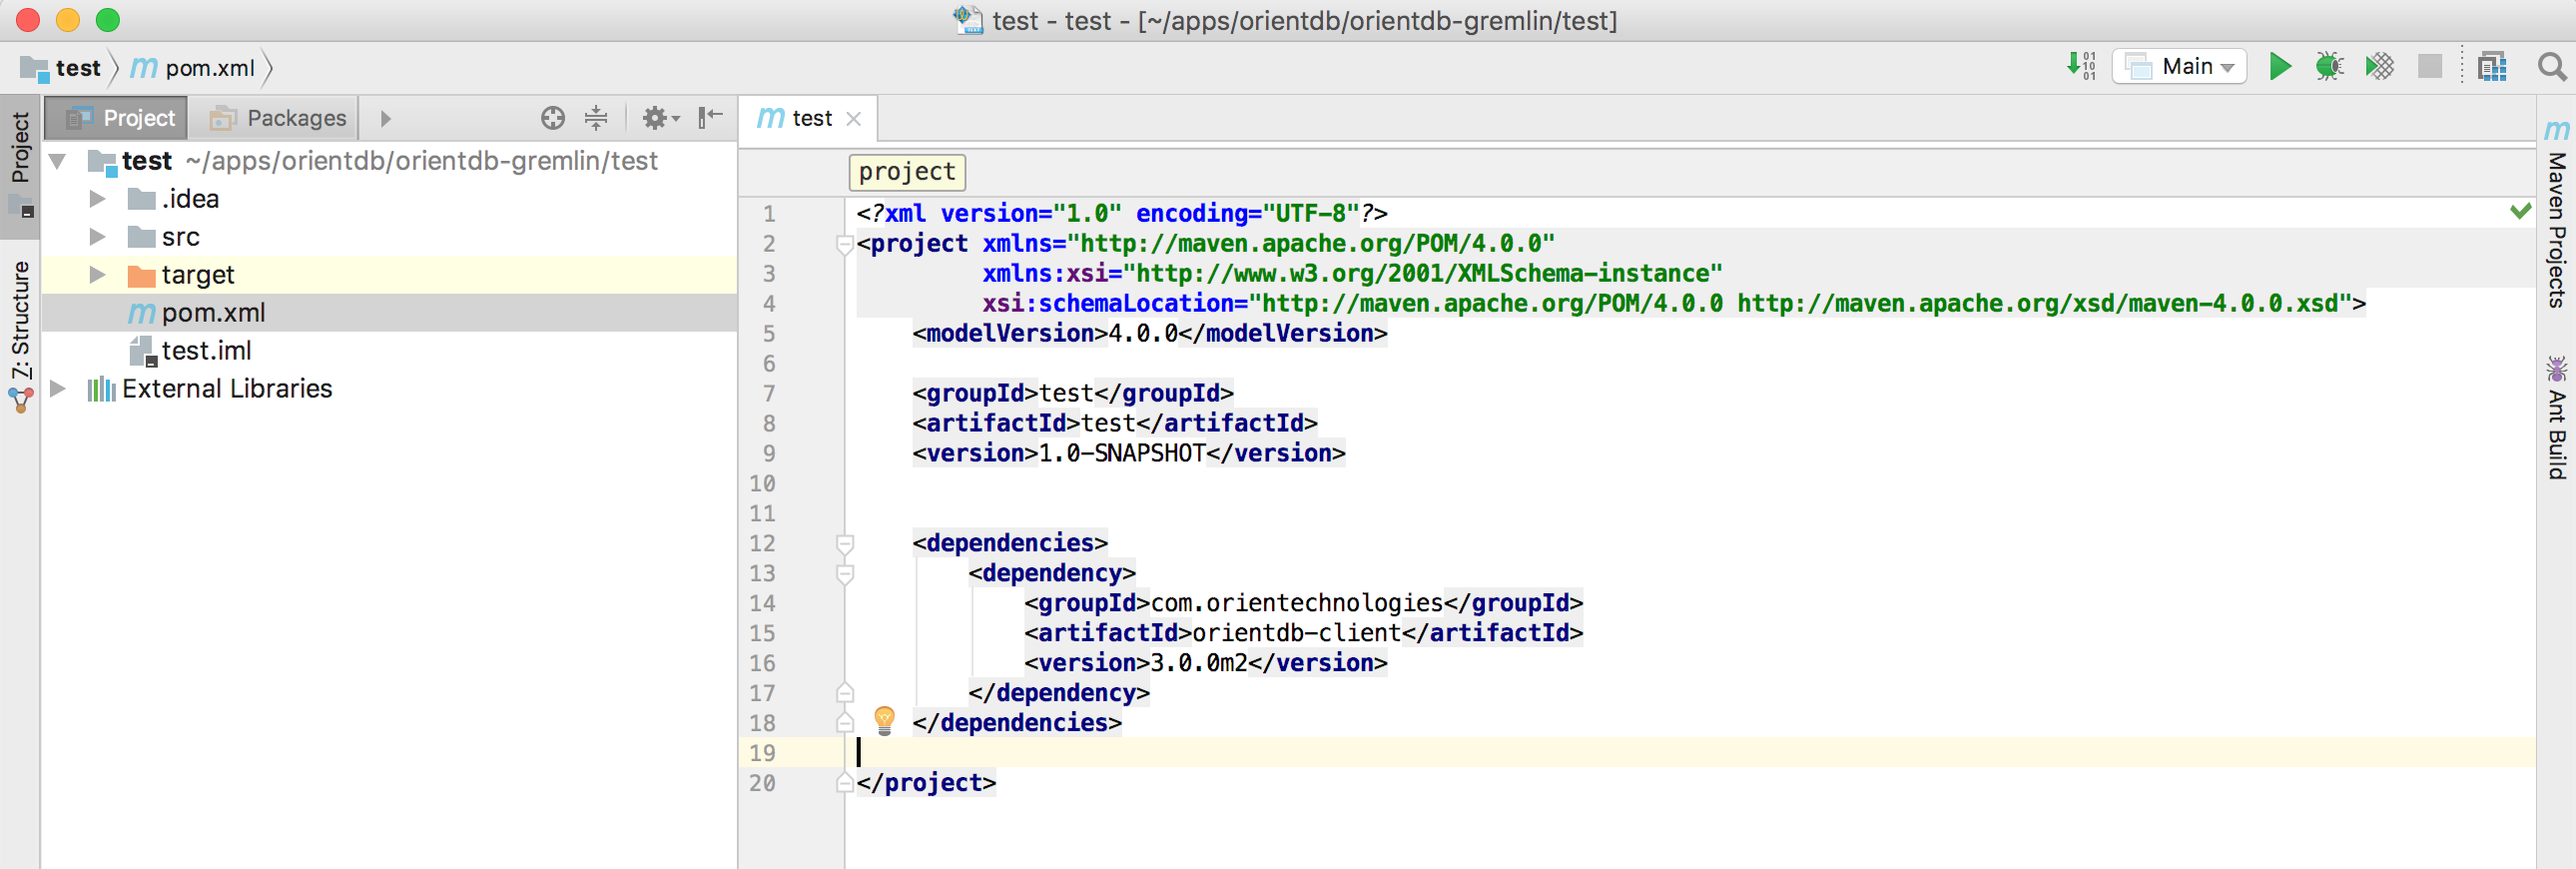Switch to the Packages view tab
The image size is (2576, 869).
[x=278, y=118]
